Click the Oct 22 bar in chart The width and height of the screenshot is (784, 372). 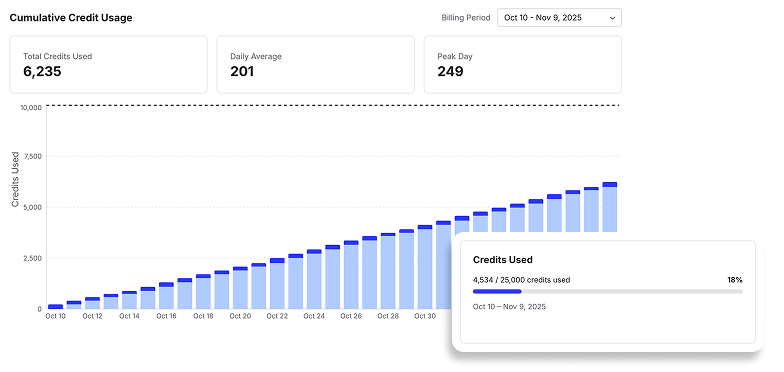[x=278, y=284]
